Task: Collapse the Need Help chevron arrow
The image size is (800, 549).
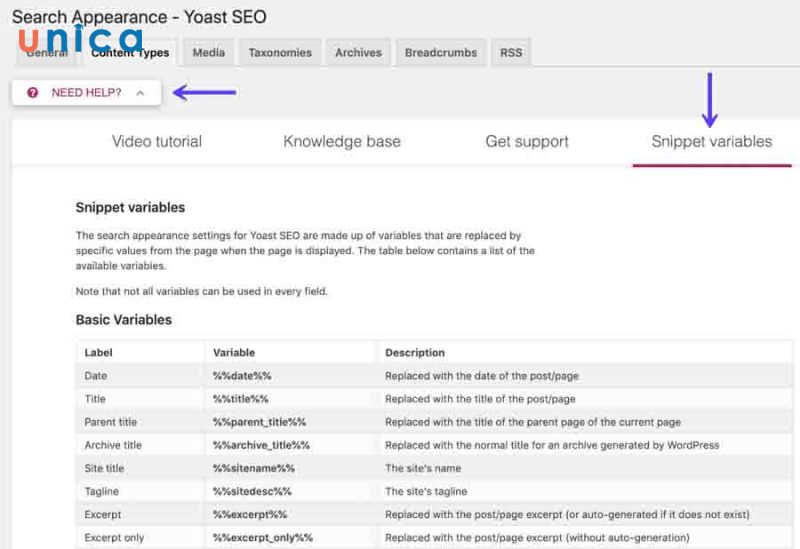Action: [140, 93]
